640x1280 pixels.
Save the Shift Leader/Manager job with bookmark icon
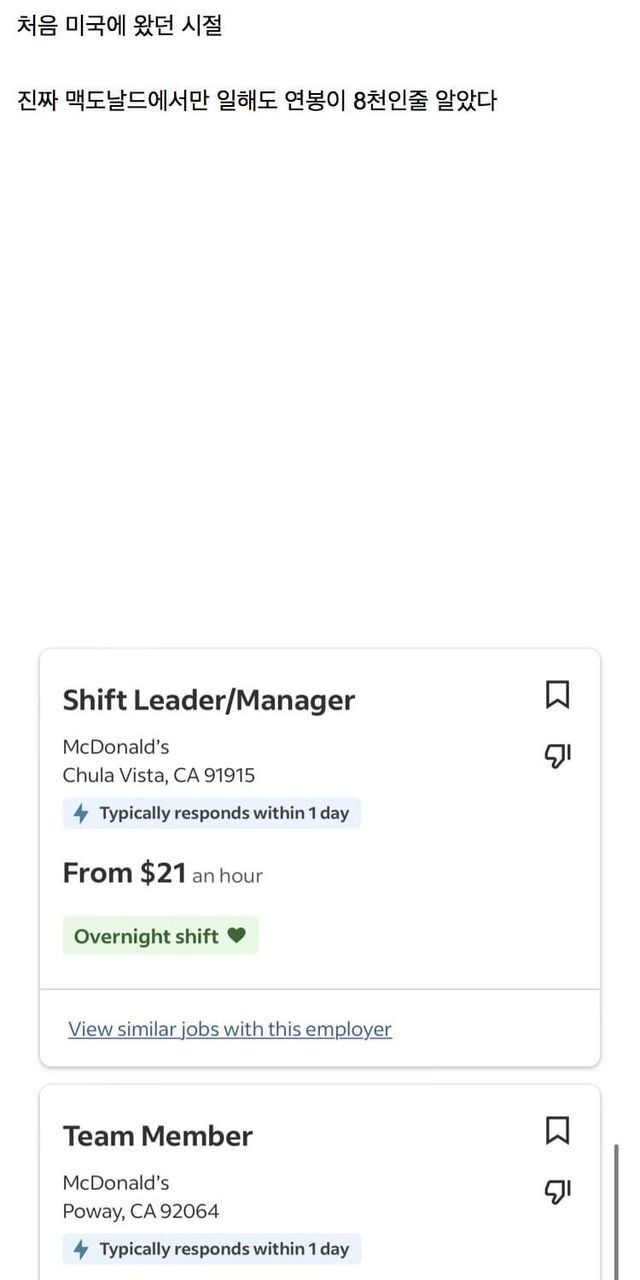[557, 694]
